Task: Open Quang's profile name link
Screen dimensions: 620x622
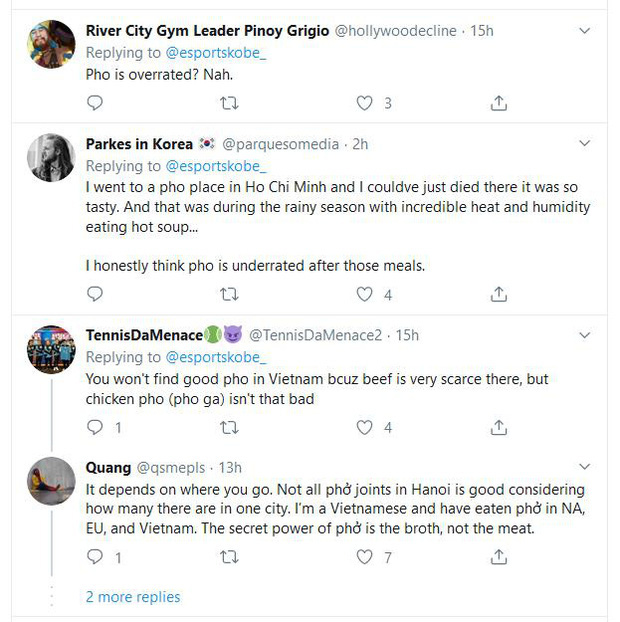Action: (x=108, y=468)
